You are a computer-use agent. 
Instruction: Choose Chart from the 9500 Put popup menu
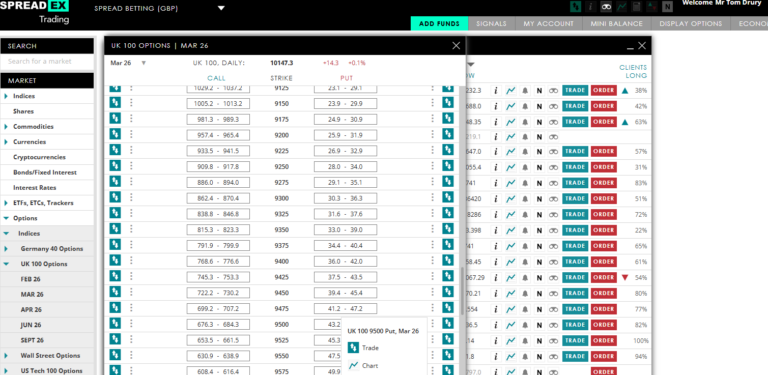point(362,366)
